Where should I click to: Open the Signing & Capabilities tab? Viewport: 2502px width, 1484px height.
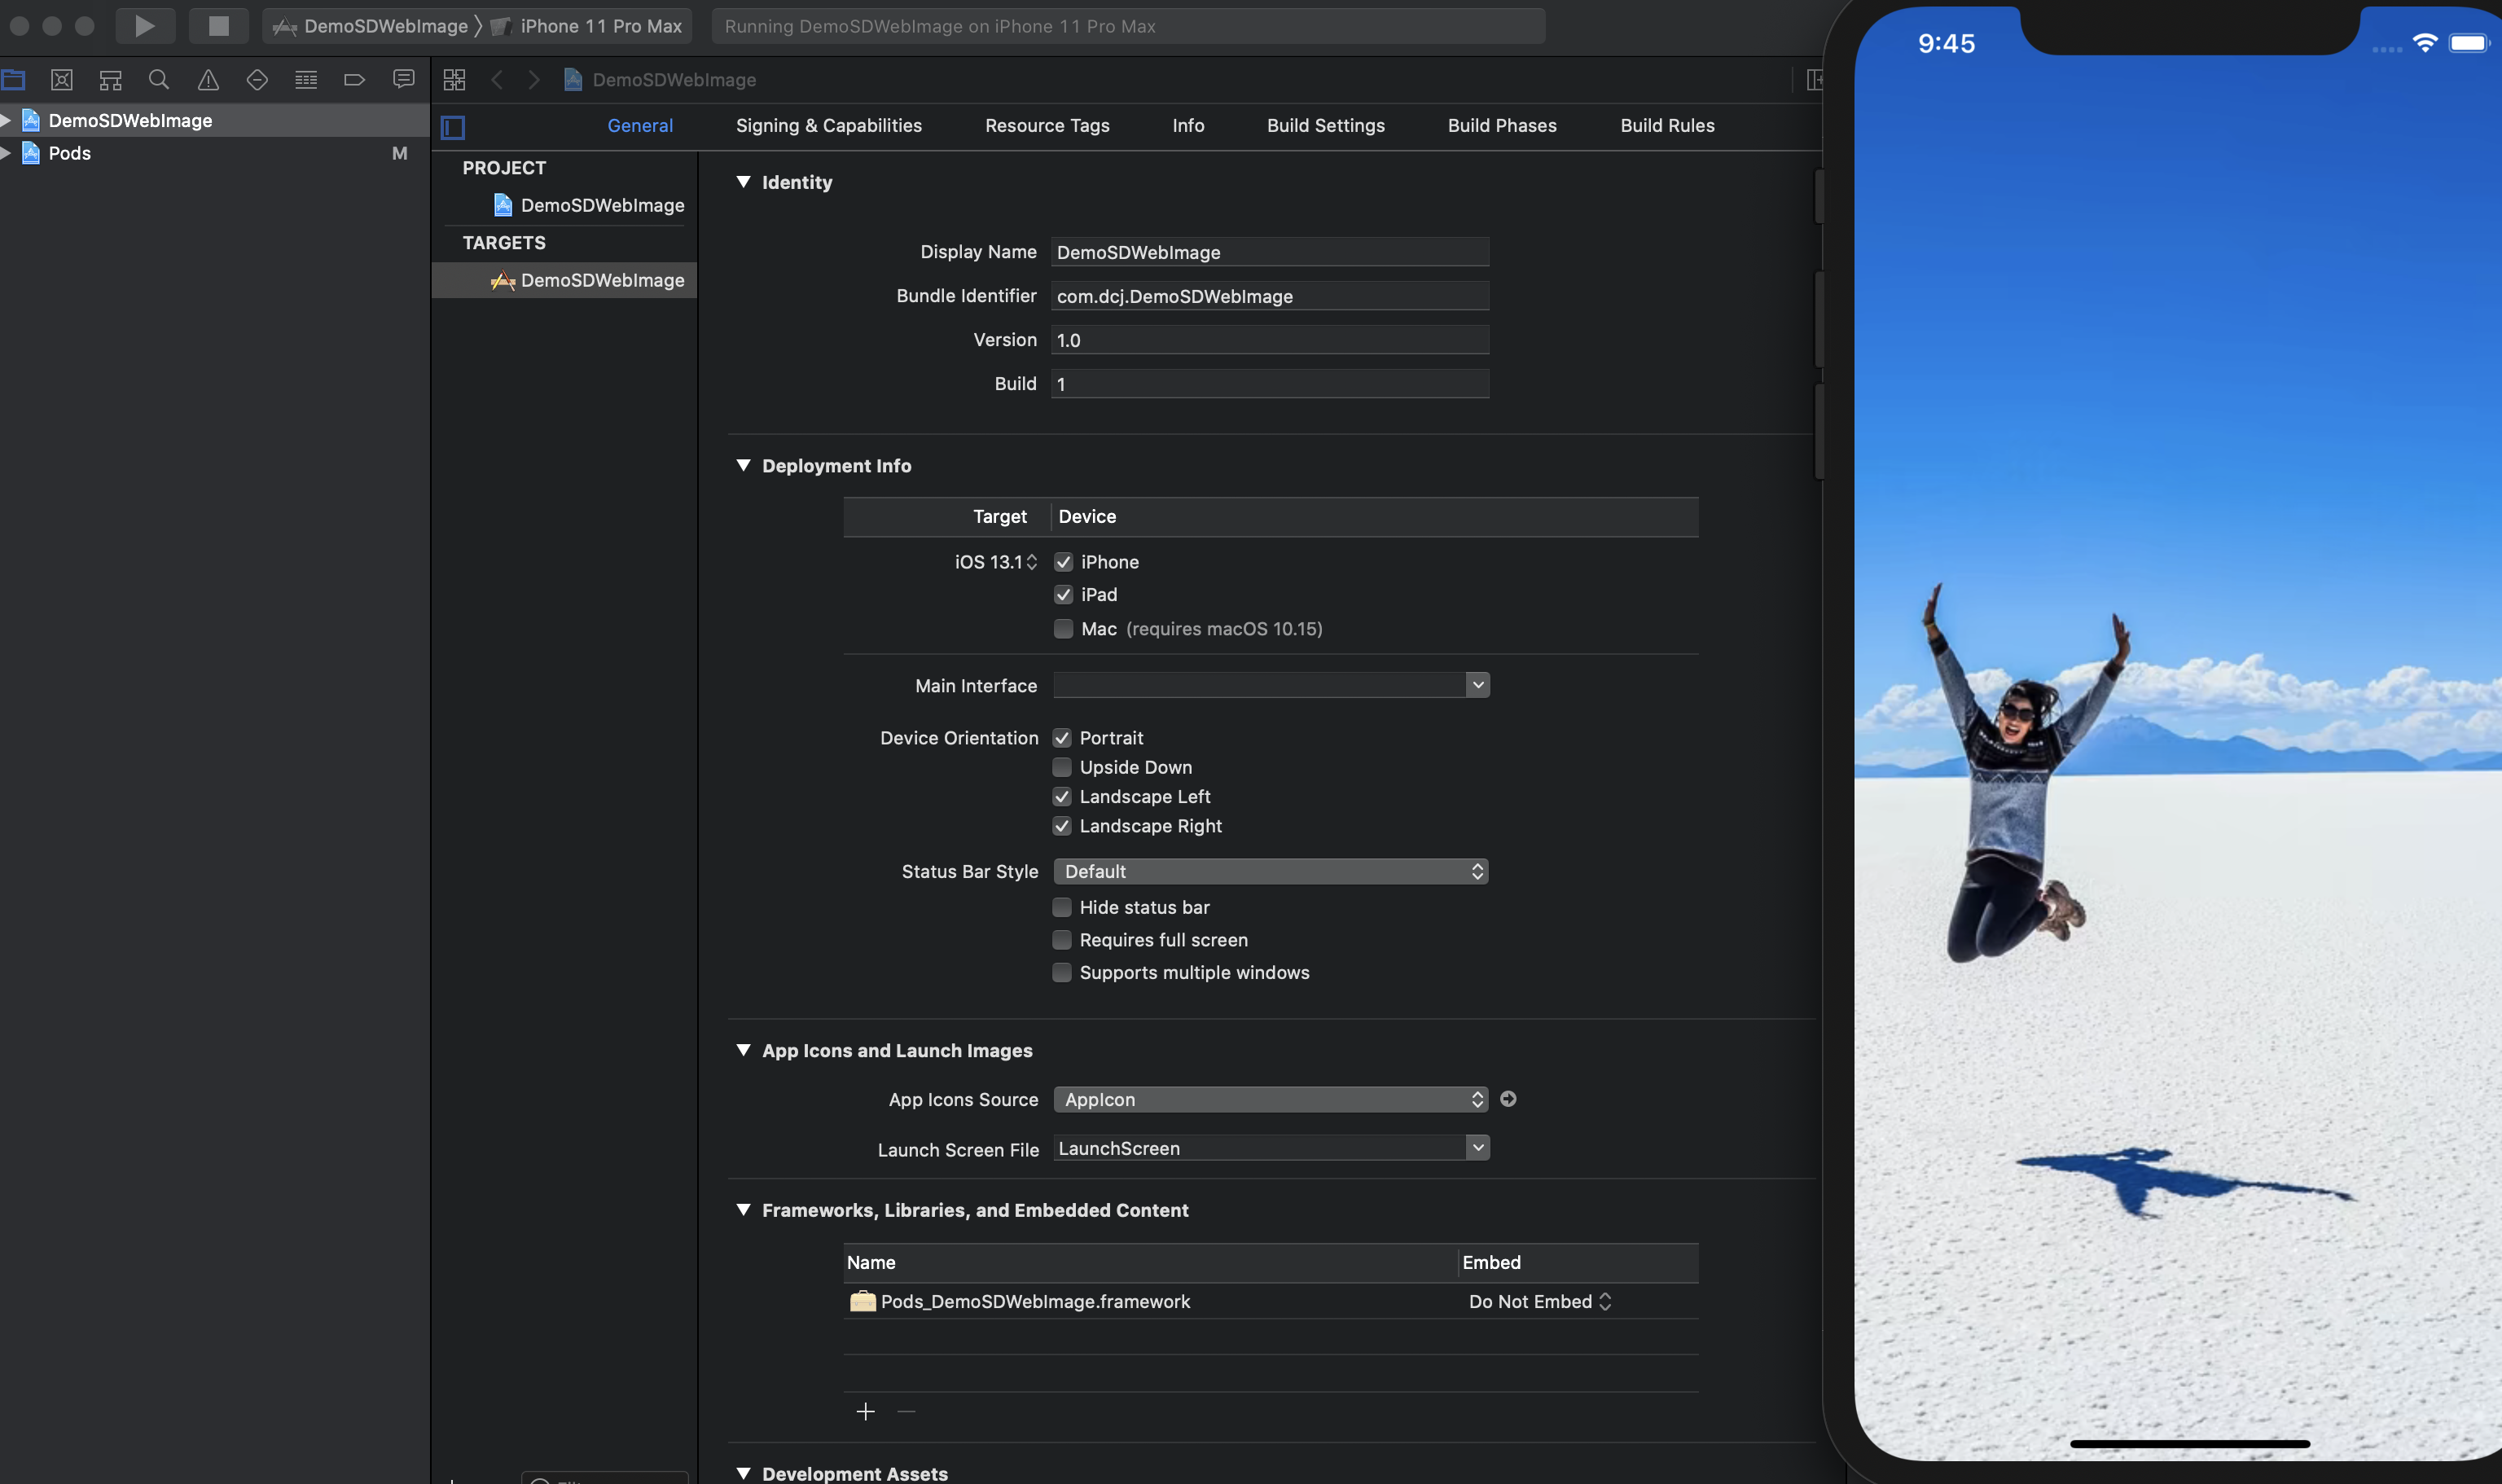click(828, 125)
